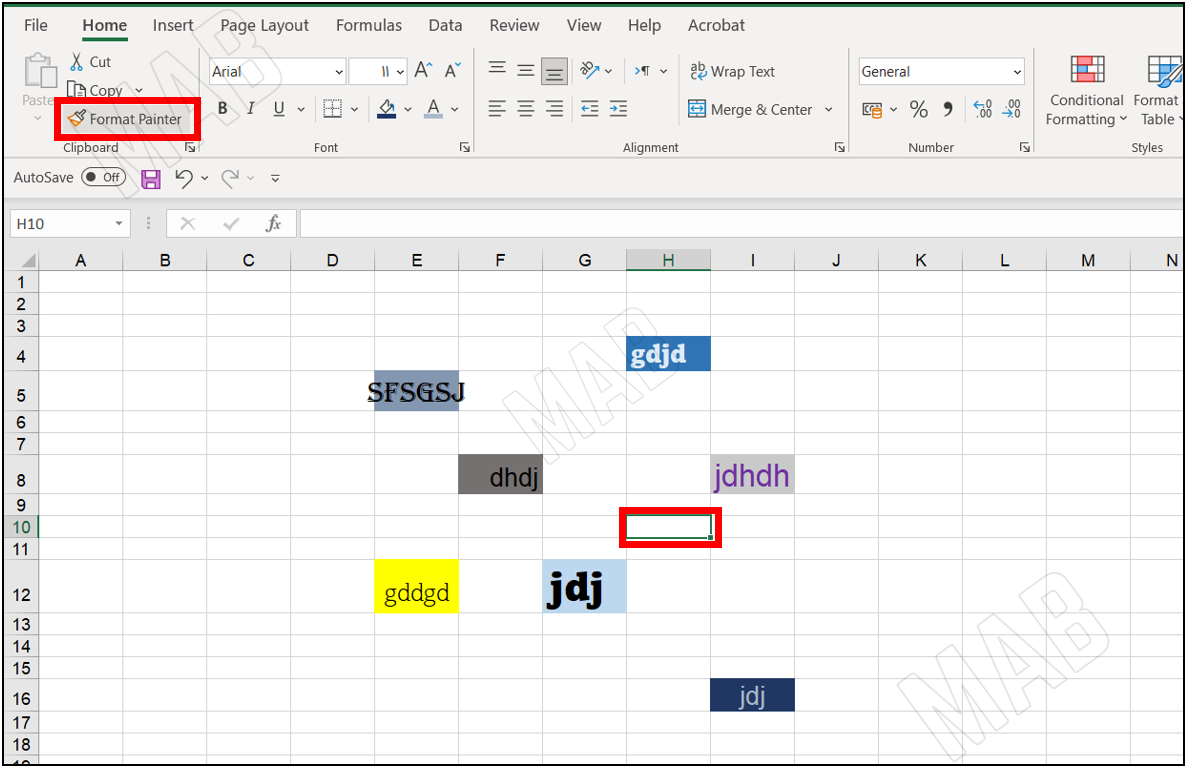Click Accounting Number Format icon
Image resolution: width=1187 pixels, height=768 pixels.
(x=872, y=110)
